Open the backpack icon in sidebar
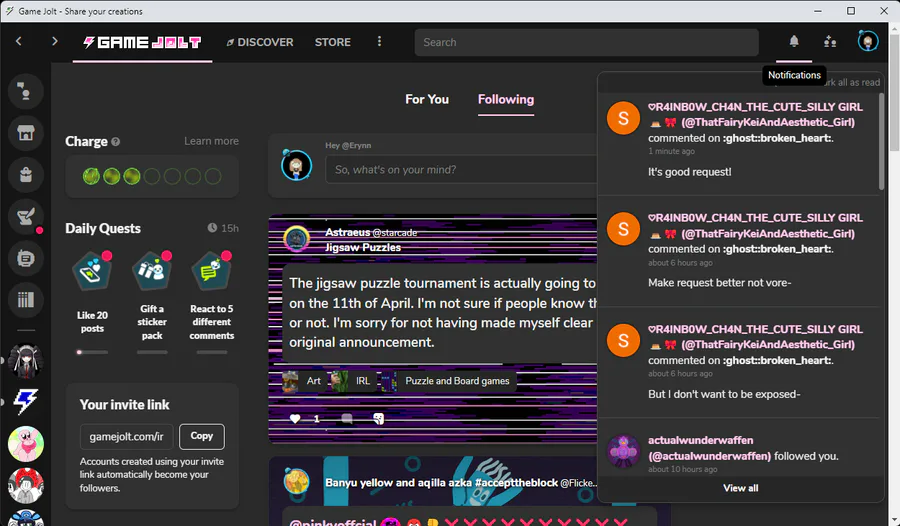 point(26,175)
